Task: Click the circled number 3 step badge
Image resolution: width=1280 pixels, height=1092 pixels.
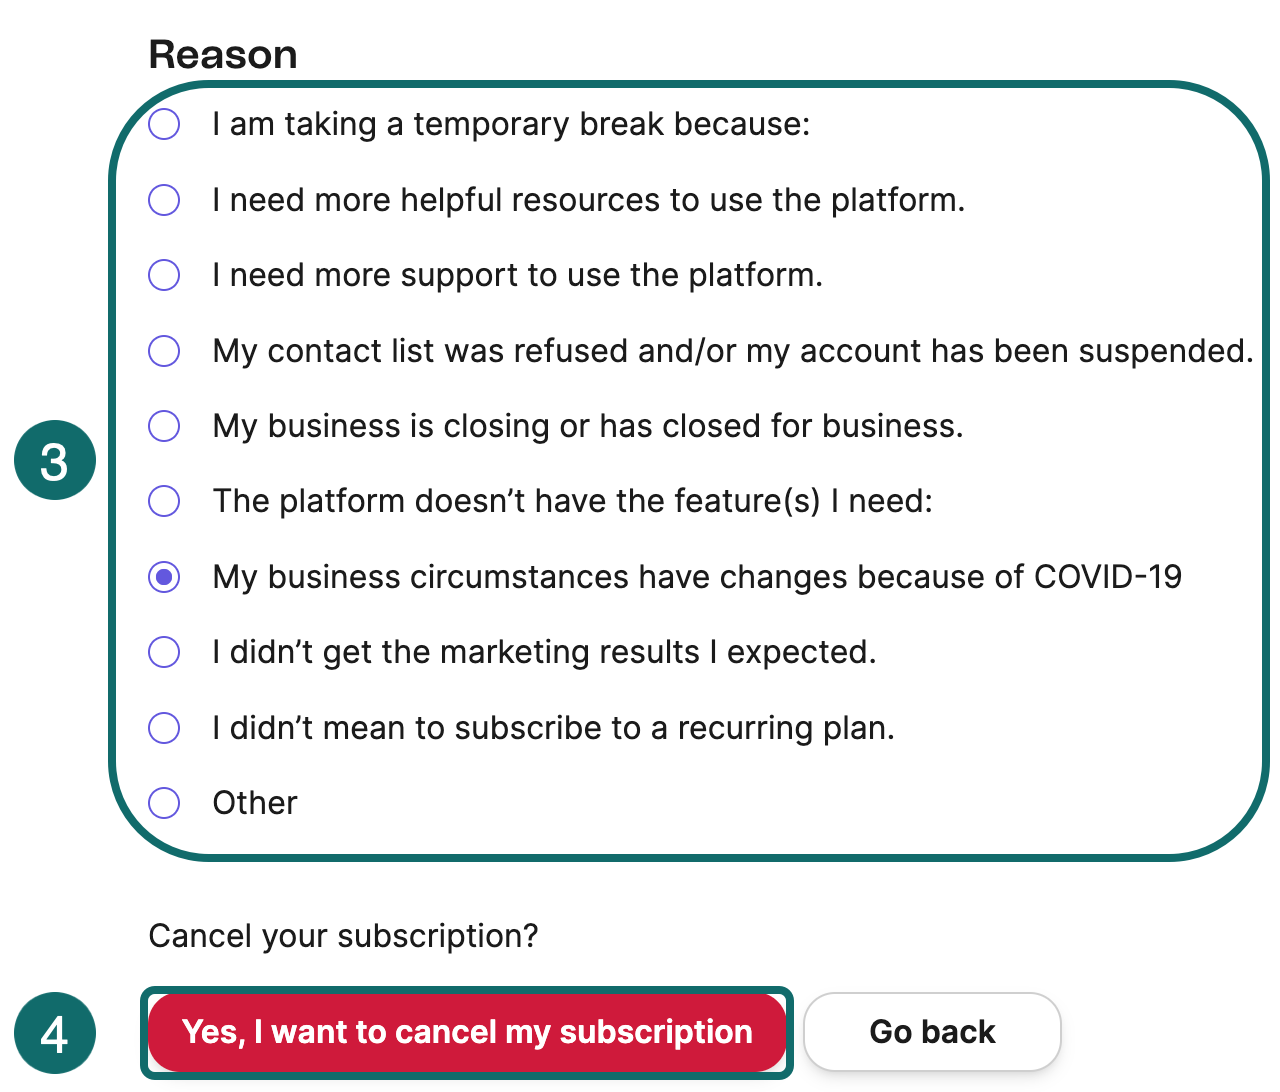Action: [55, 459]
